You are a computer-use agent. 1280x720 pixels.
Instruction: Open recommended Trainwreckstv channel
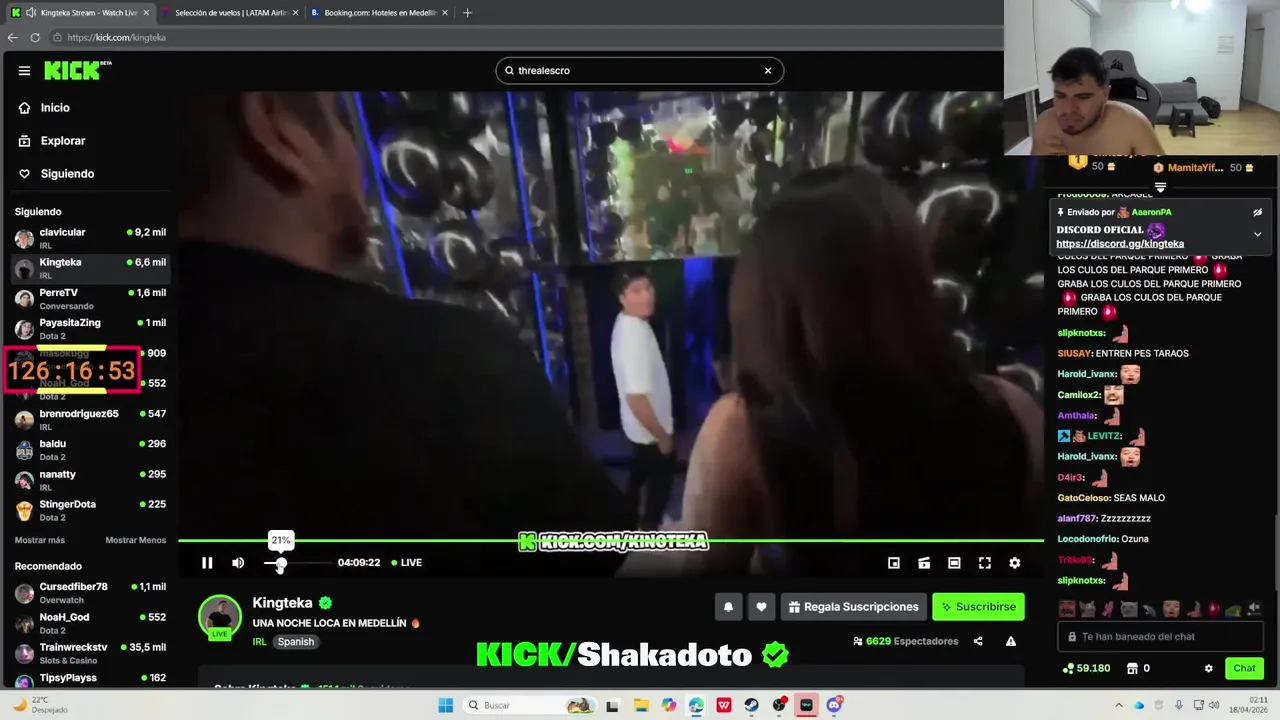90,653
